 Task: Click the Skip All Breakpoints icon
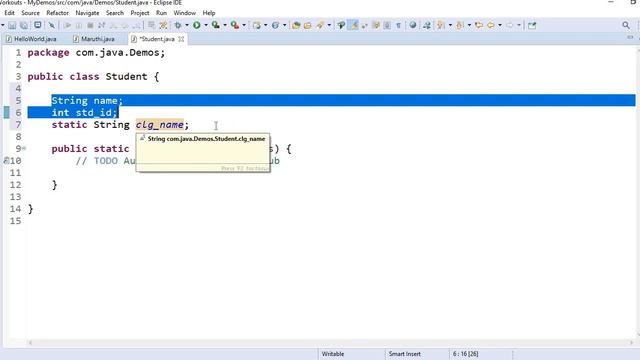pos(51,25)
